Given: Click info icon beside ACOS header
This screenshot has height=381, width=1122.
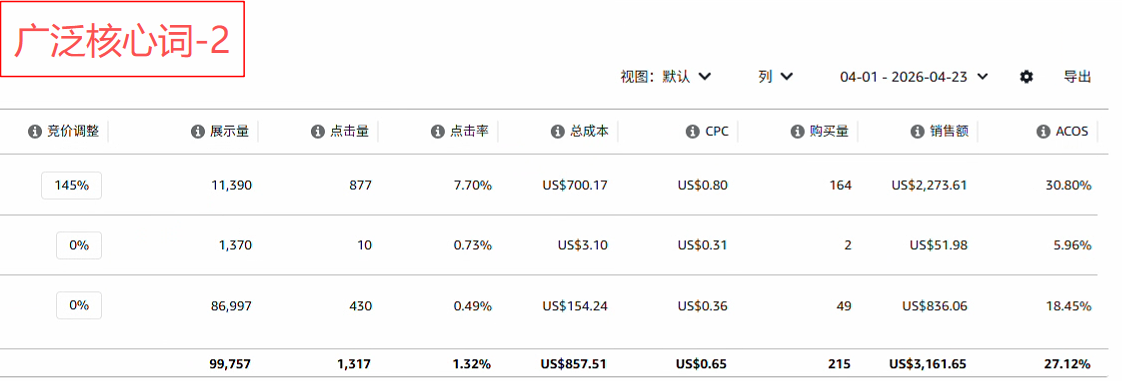Looking at the screenshot, I should coord(1043,132).
